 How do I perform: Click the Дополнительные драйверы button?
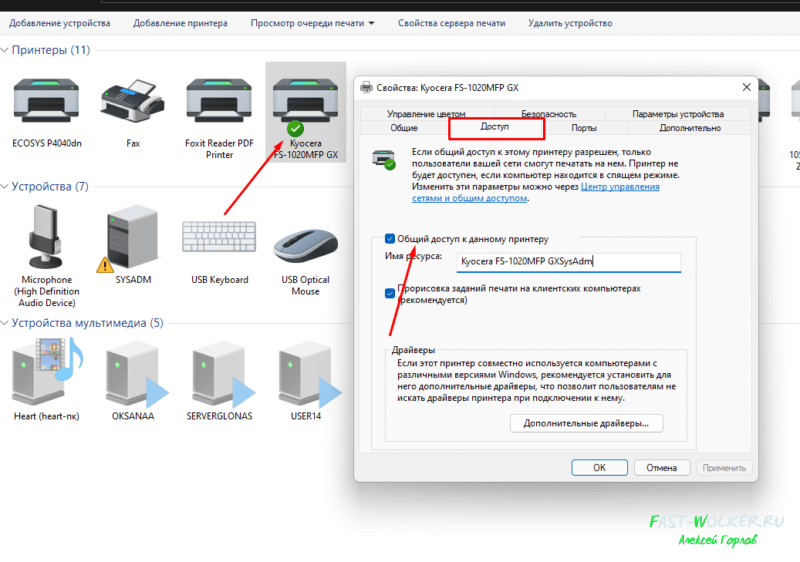pos(586,423)
